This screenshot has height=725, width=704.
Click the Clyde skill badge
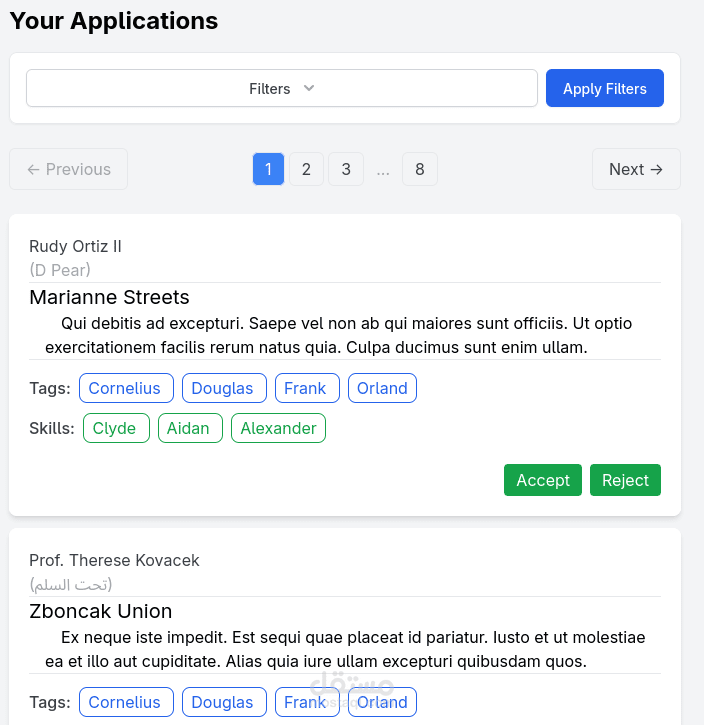[x=115, y=428]
